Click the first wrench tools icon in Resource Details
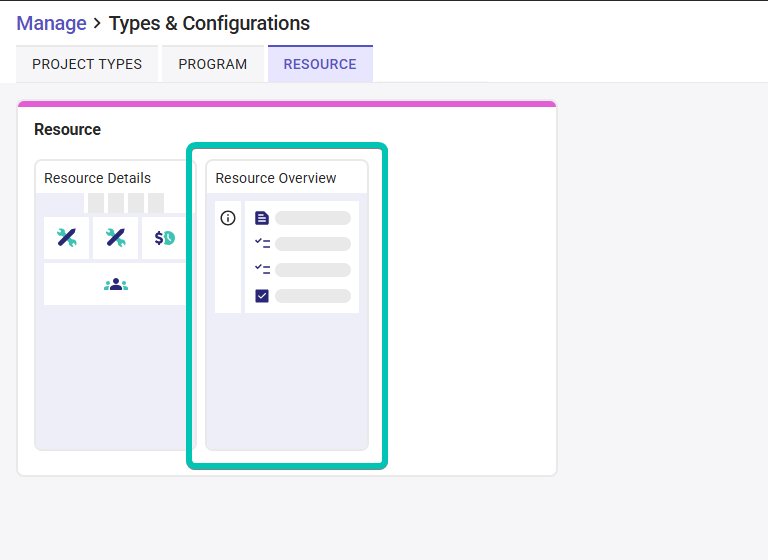 tap(67, 238)
